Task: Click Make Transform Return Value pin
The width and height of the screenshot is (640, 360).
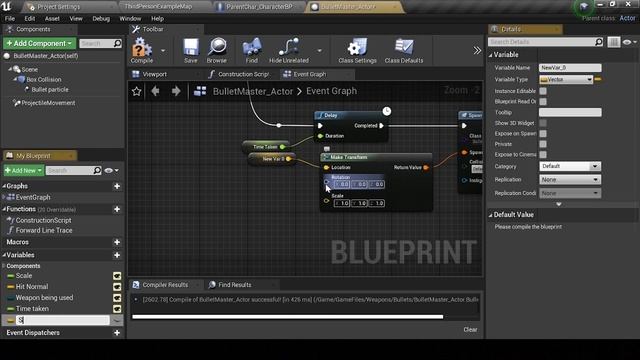Action: [x=426, y=167]
